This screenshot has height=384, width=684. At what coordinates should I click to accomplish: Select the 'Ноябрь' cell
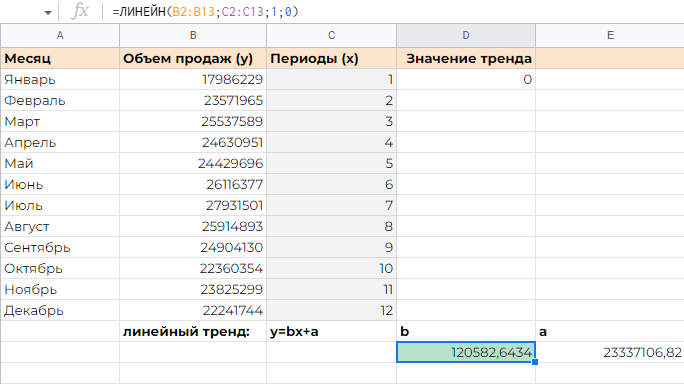point(60,289)
